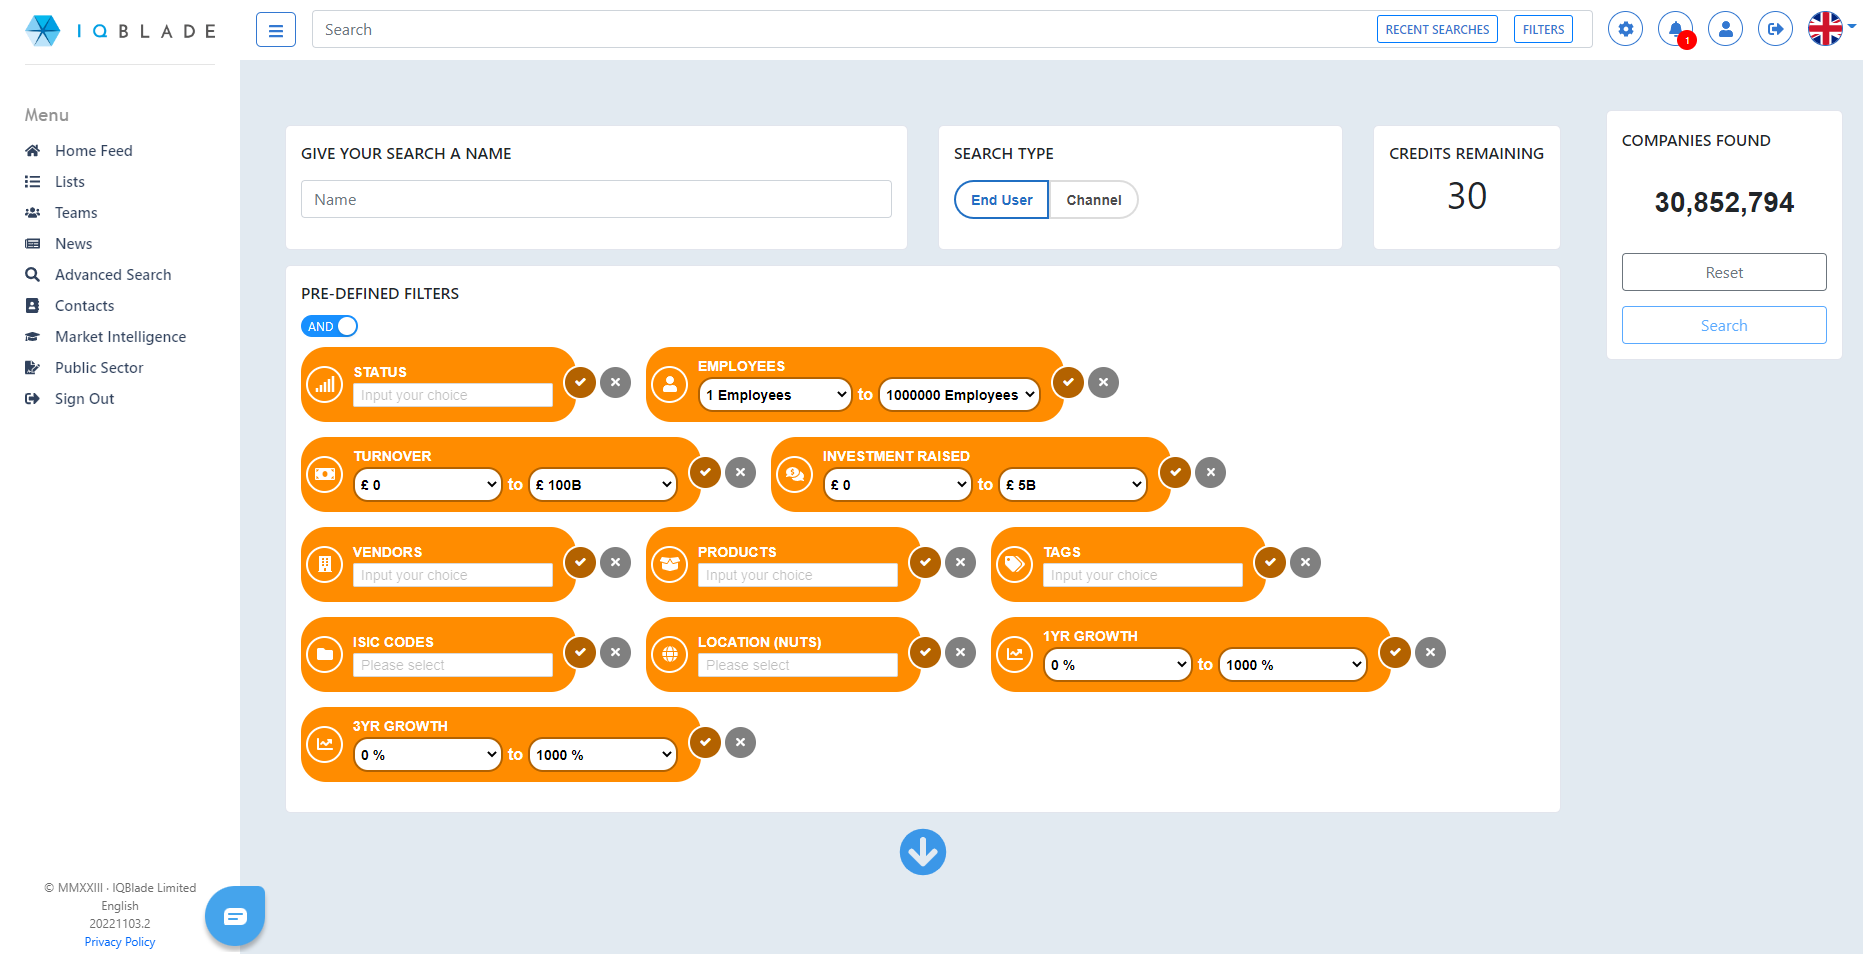Screen dimensions: 1863x954
Task: Open Investment Raised minimum £ 0 dropdown
Action: point(898,485)
